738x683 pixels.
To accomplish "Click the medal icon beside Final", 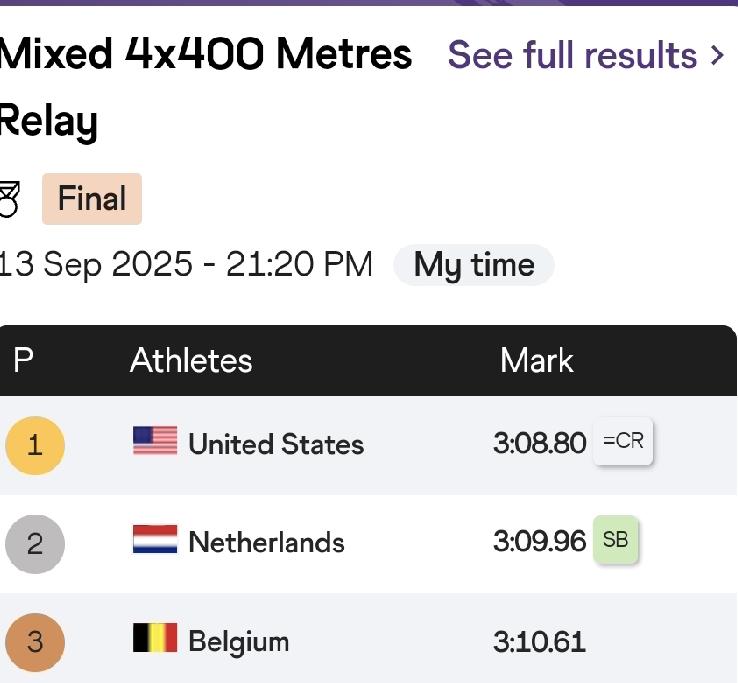I will (9, 200).
